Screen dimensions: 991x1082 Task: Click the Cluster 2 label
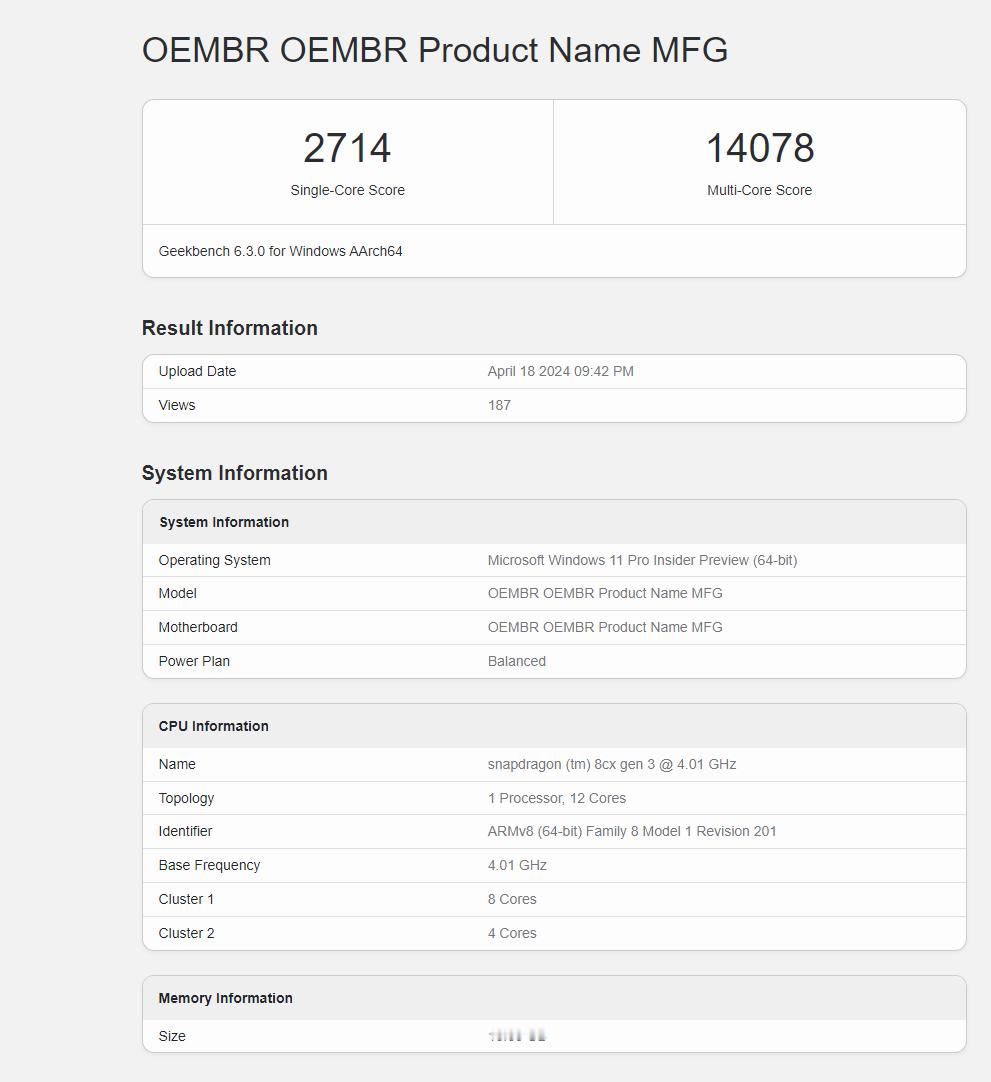click(186, 933)
